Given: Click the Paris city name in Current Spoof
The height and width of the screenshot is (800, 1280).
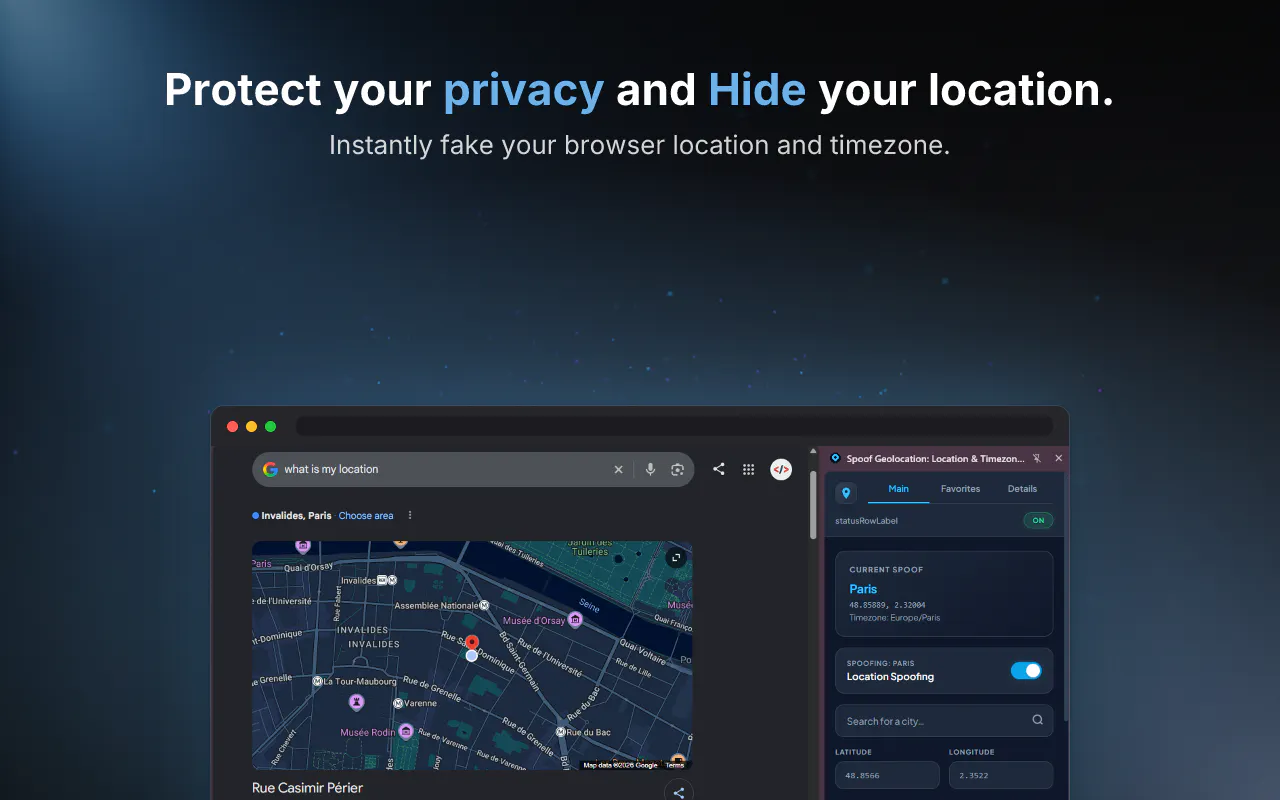Looking at the screenshot, I should pyautogui.click(x=863, y=589).
